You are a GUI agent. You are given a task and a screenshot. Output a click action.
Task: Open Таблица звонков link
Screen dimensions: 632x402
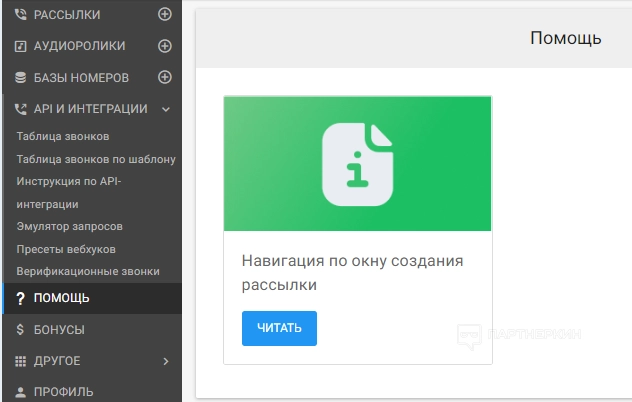pyautogui.click(x=63, y=136)
